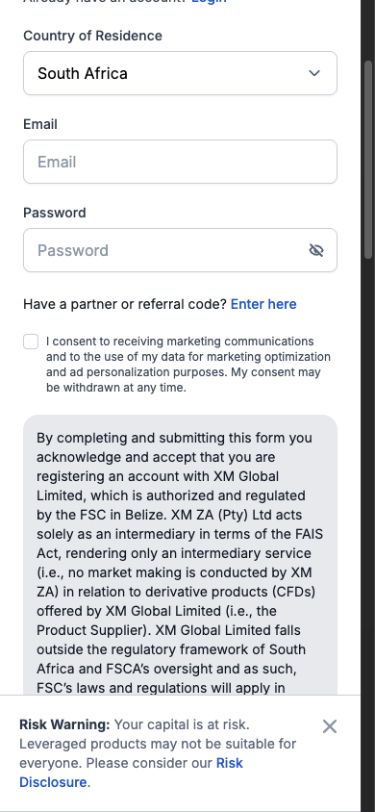This screenshot has width=375, height=812.
Task: Open the Enter here referral code link
Action: click(x=263, y=304)
